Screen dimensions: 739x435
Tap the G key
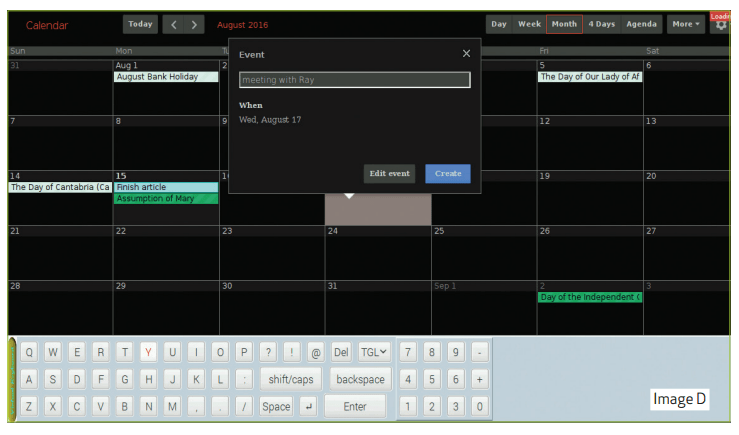point(124,379)
